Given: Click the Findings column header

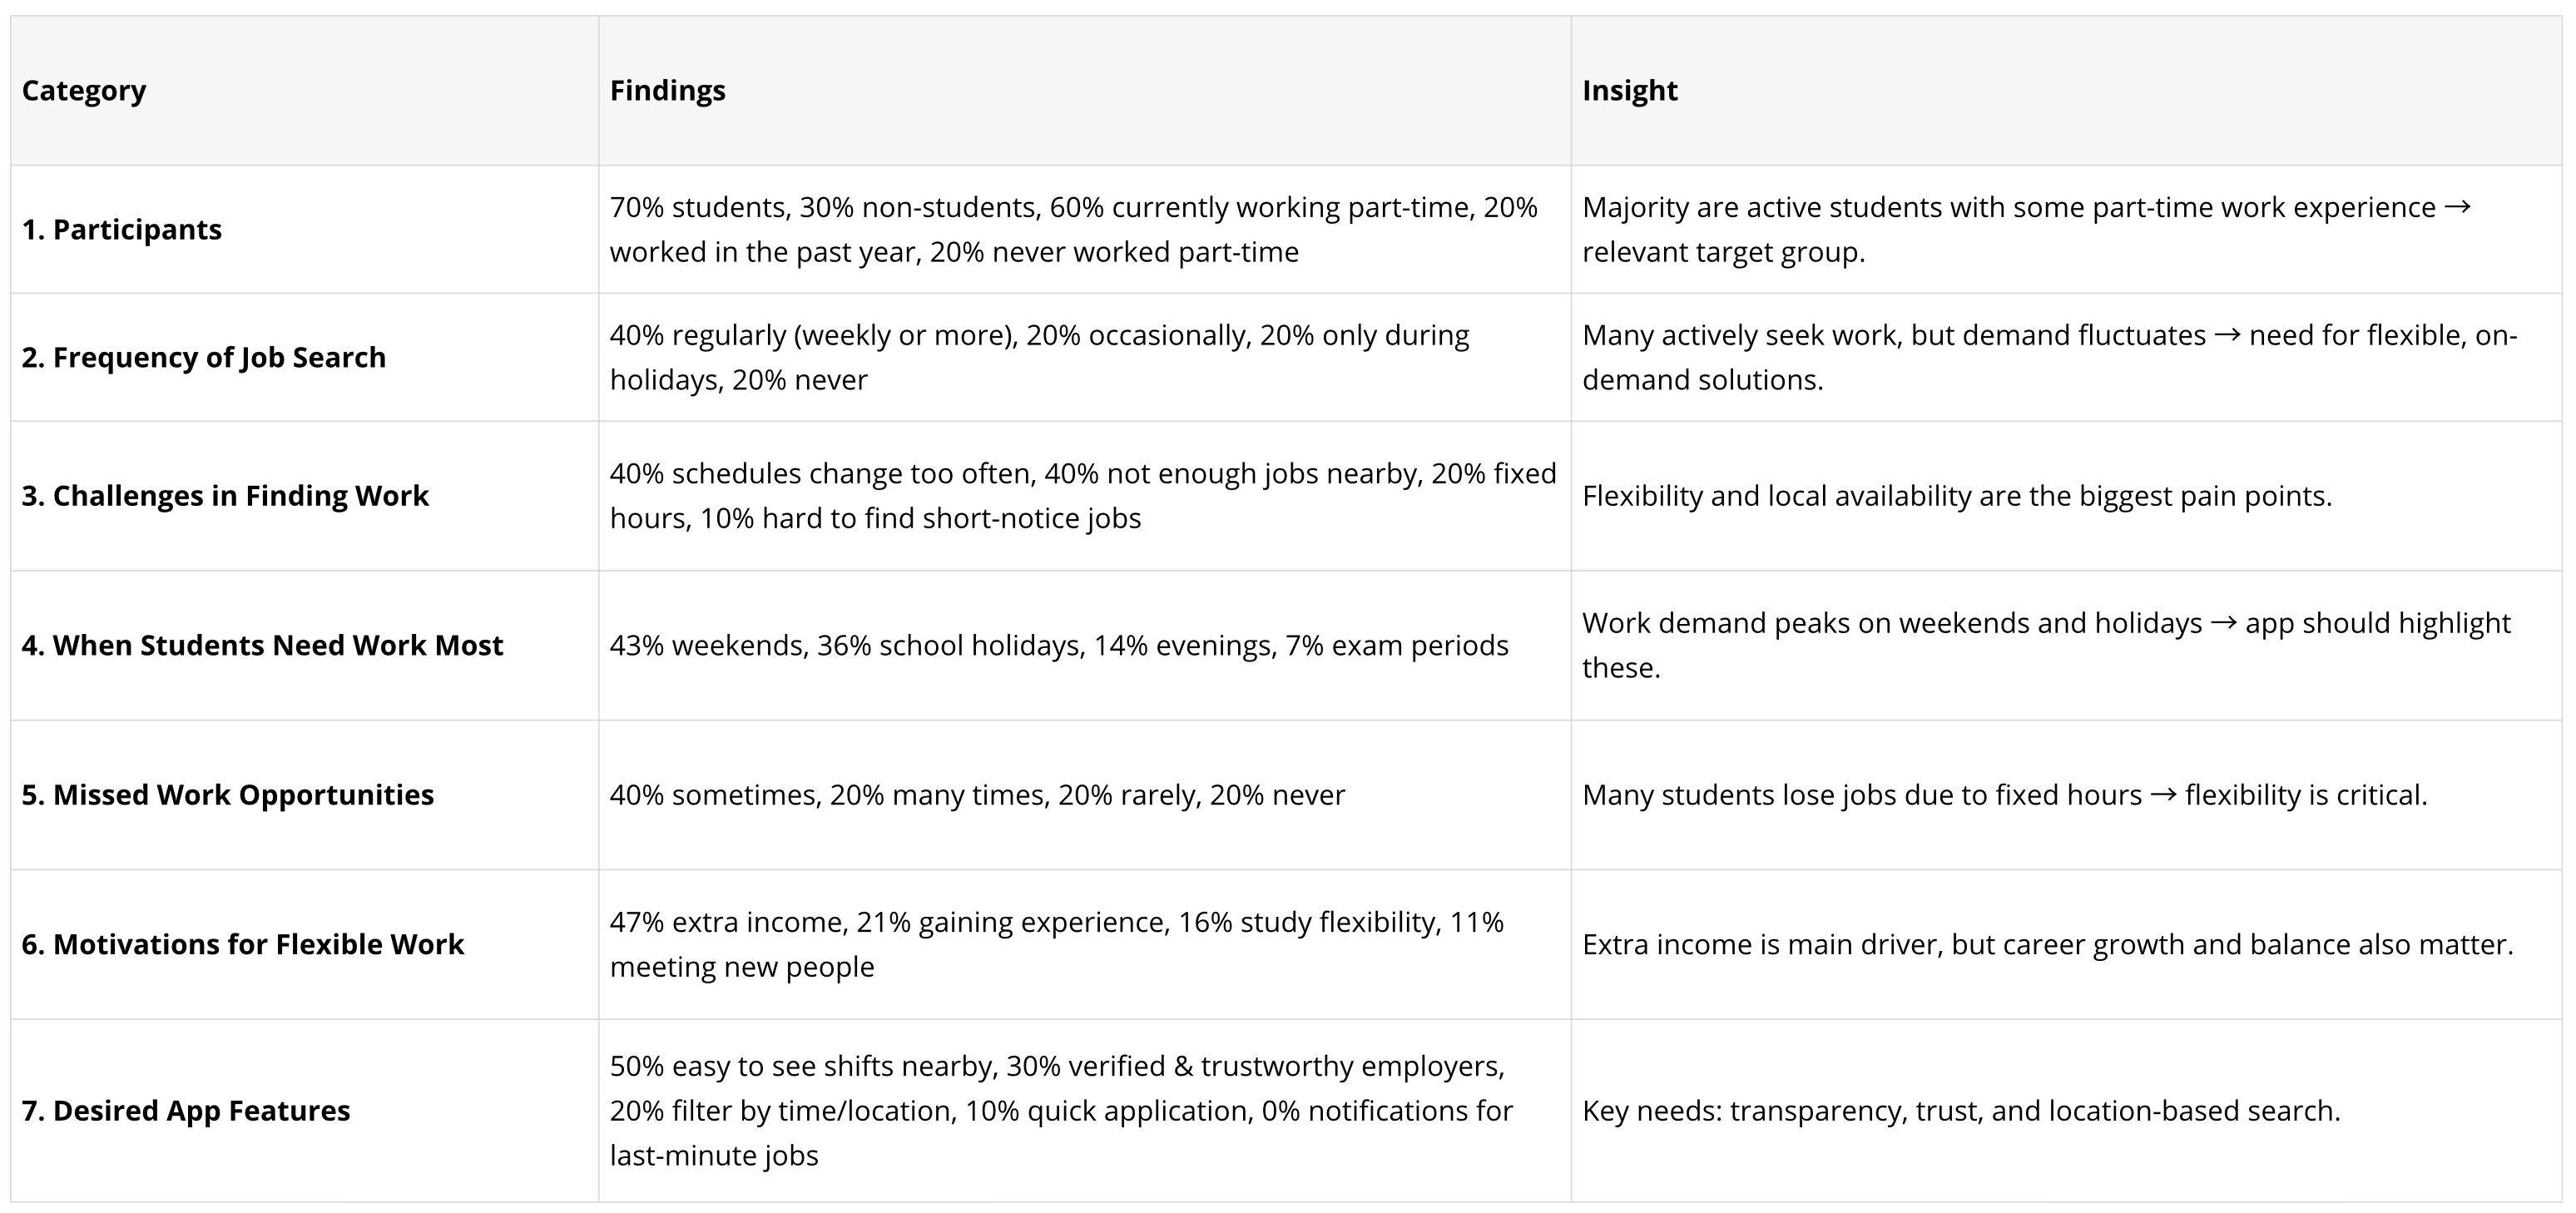Looking at the screenshot, I should click(x=667, y=90).
